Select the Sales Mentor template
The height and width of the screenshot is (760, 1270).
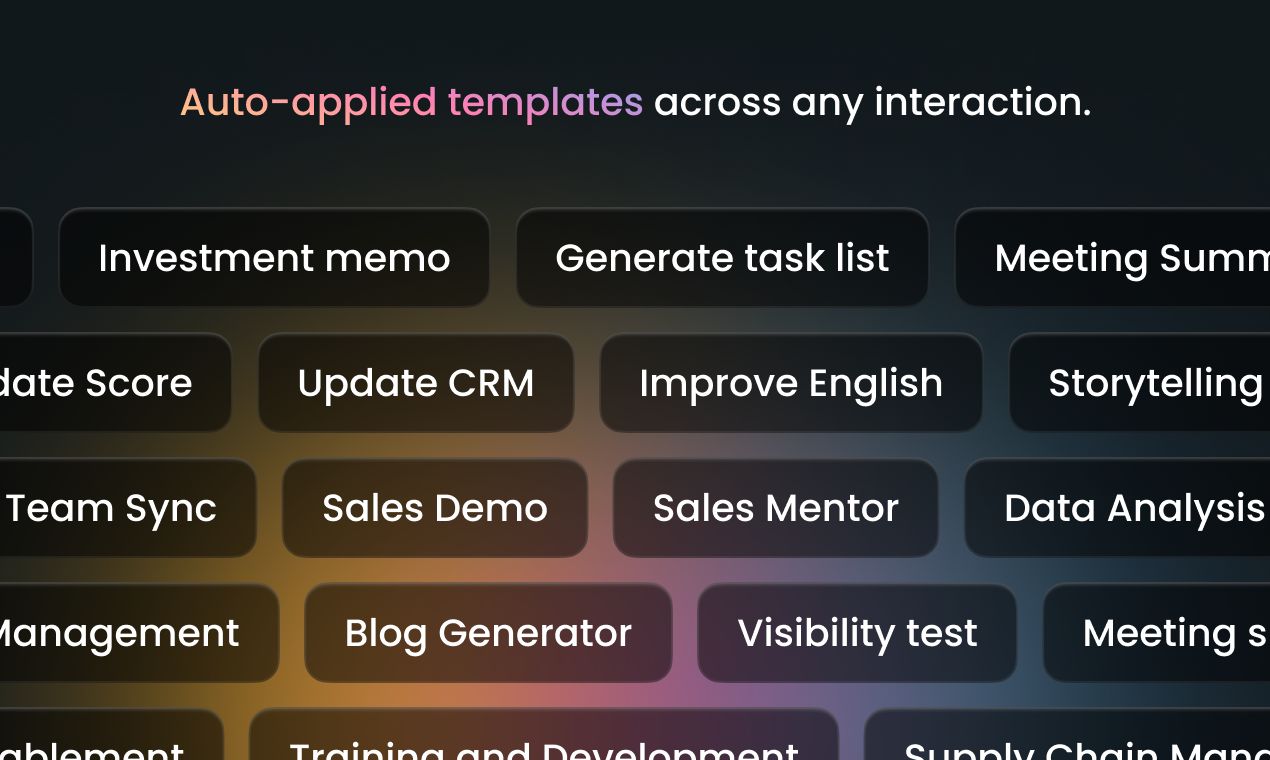click(776, 508)
